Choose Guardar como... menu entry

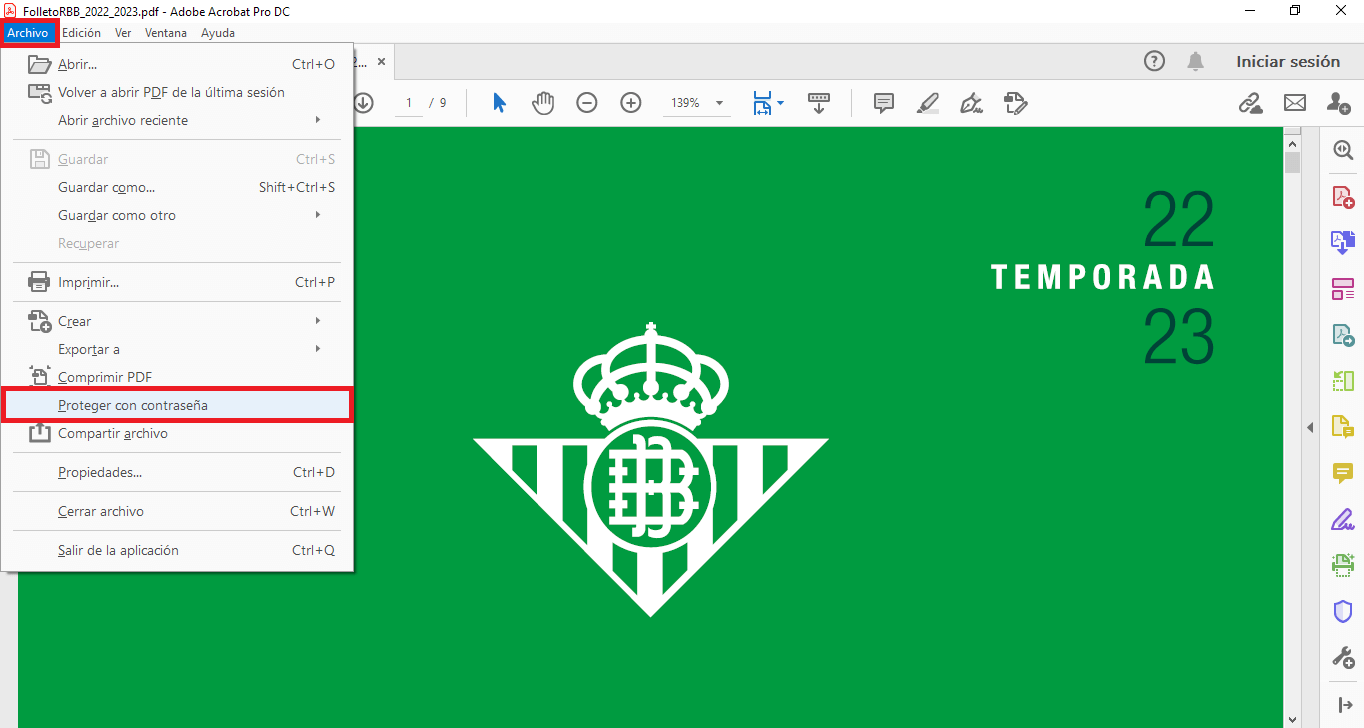[x=176, y=187]
